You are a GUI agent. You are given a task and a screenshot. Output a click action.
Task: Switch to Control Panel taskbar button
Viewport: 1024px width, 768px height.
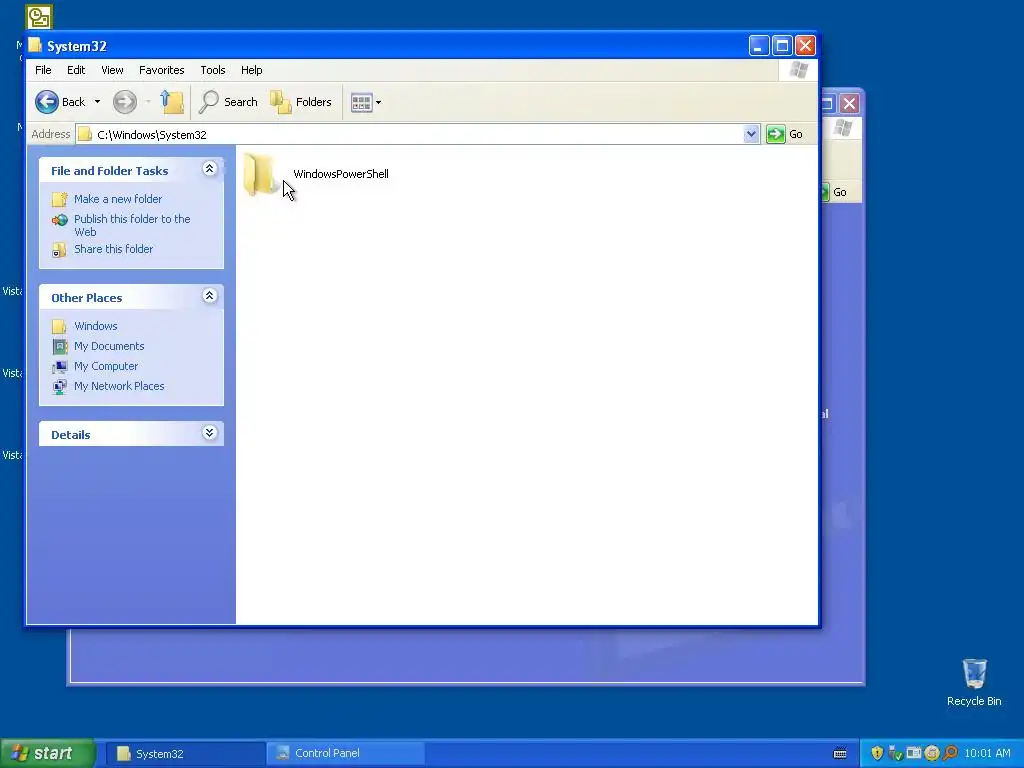(x=345, y=754)
